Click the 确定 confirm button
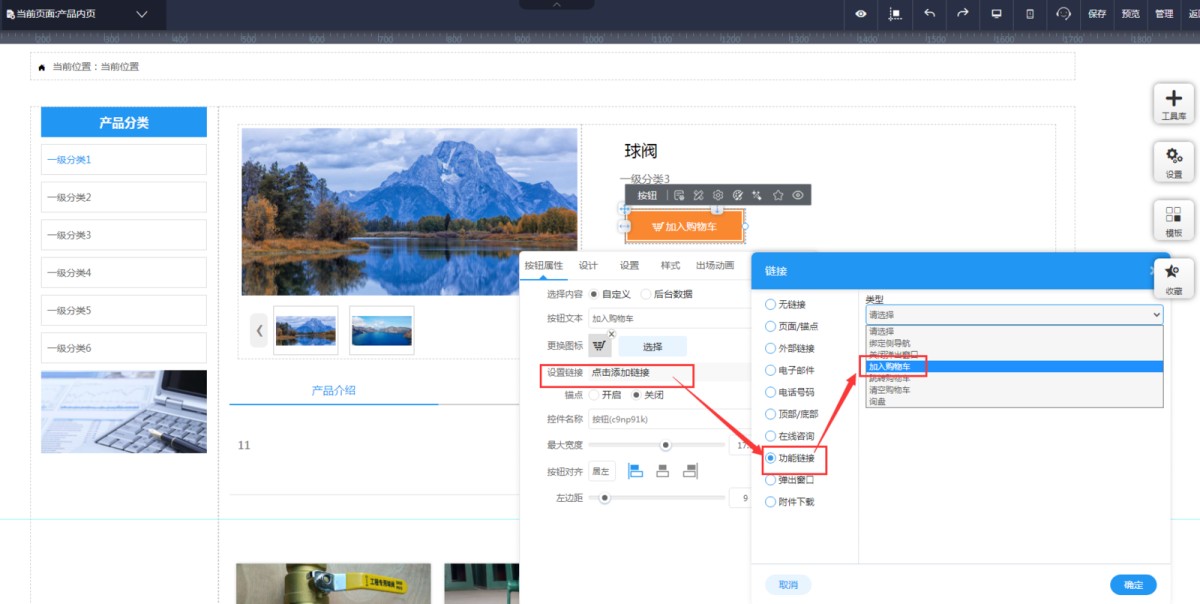Viewport: 1200px width, 604px height. (x=1132, y=585)
